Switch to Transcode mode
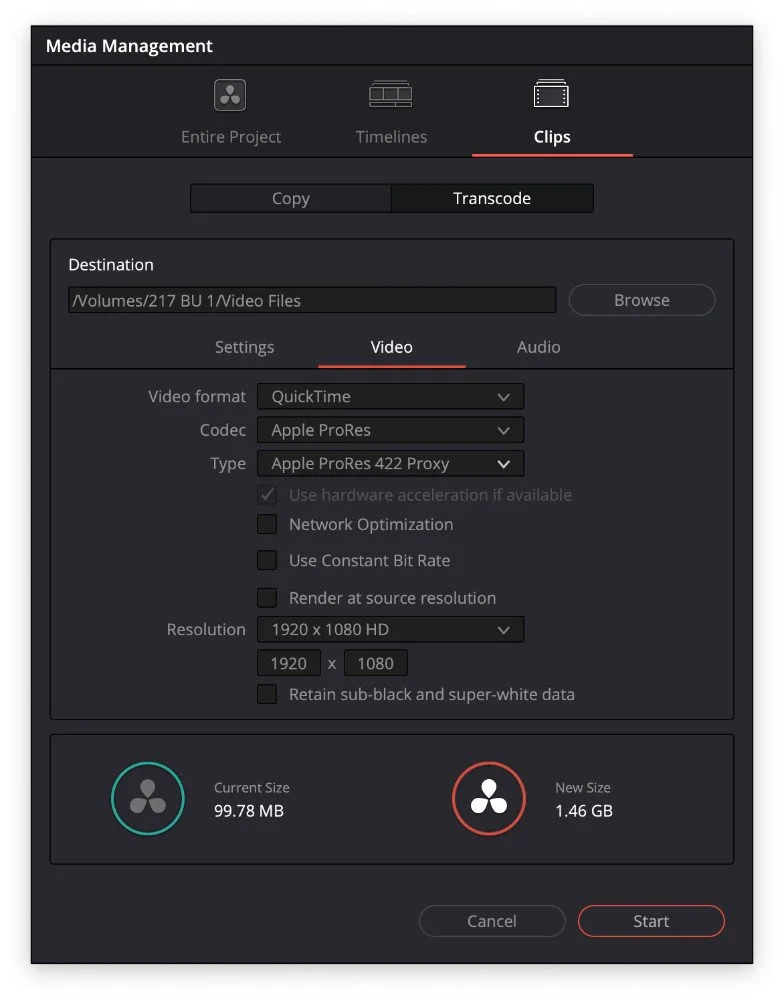784x1000 pixels. 492,198
